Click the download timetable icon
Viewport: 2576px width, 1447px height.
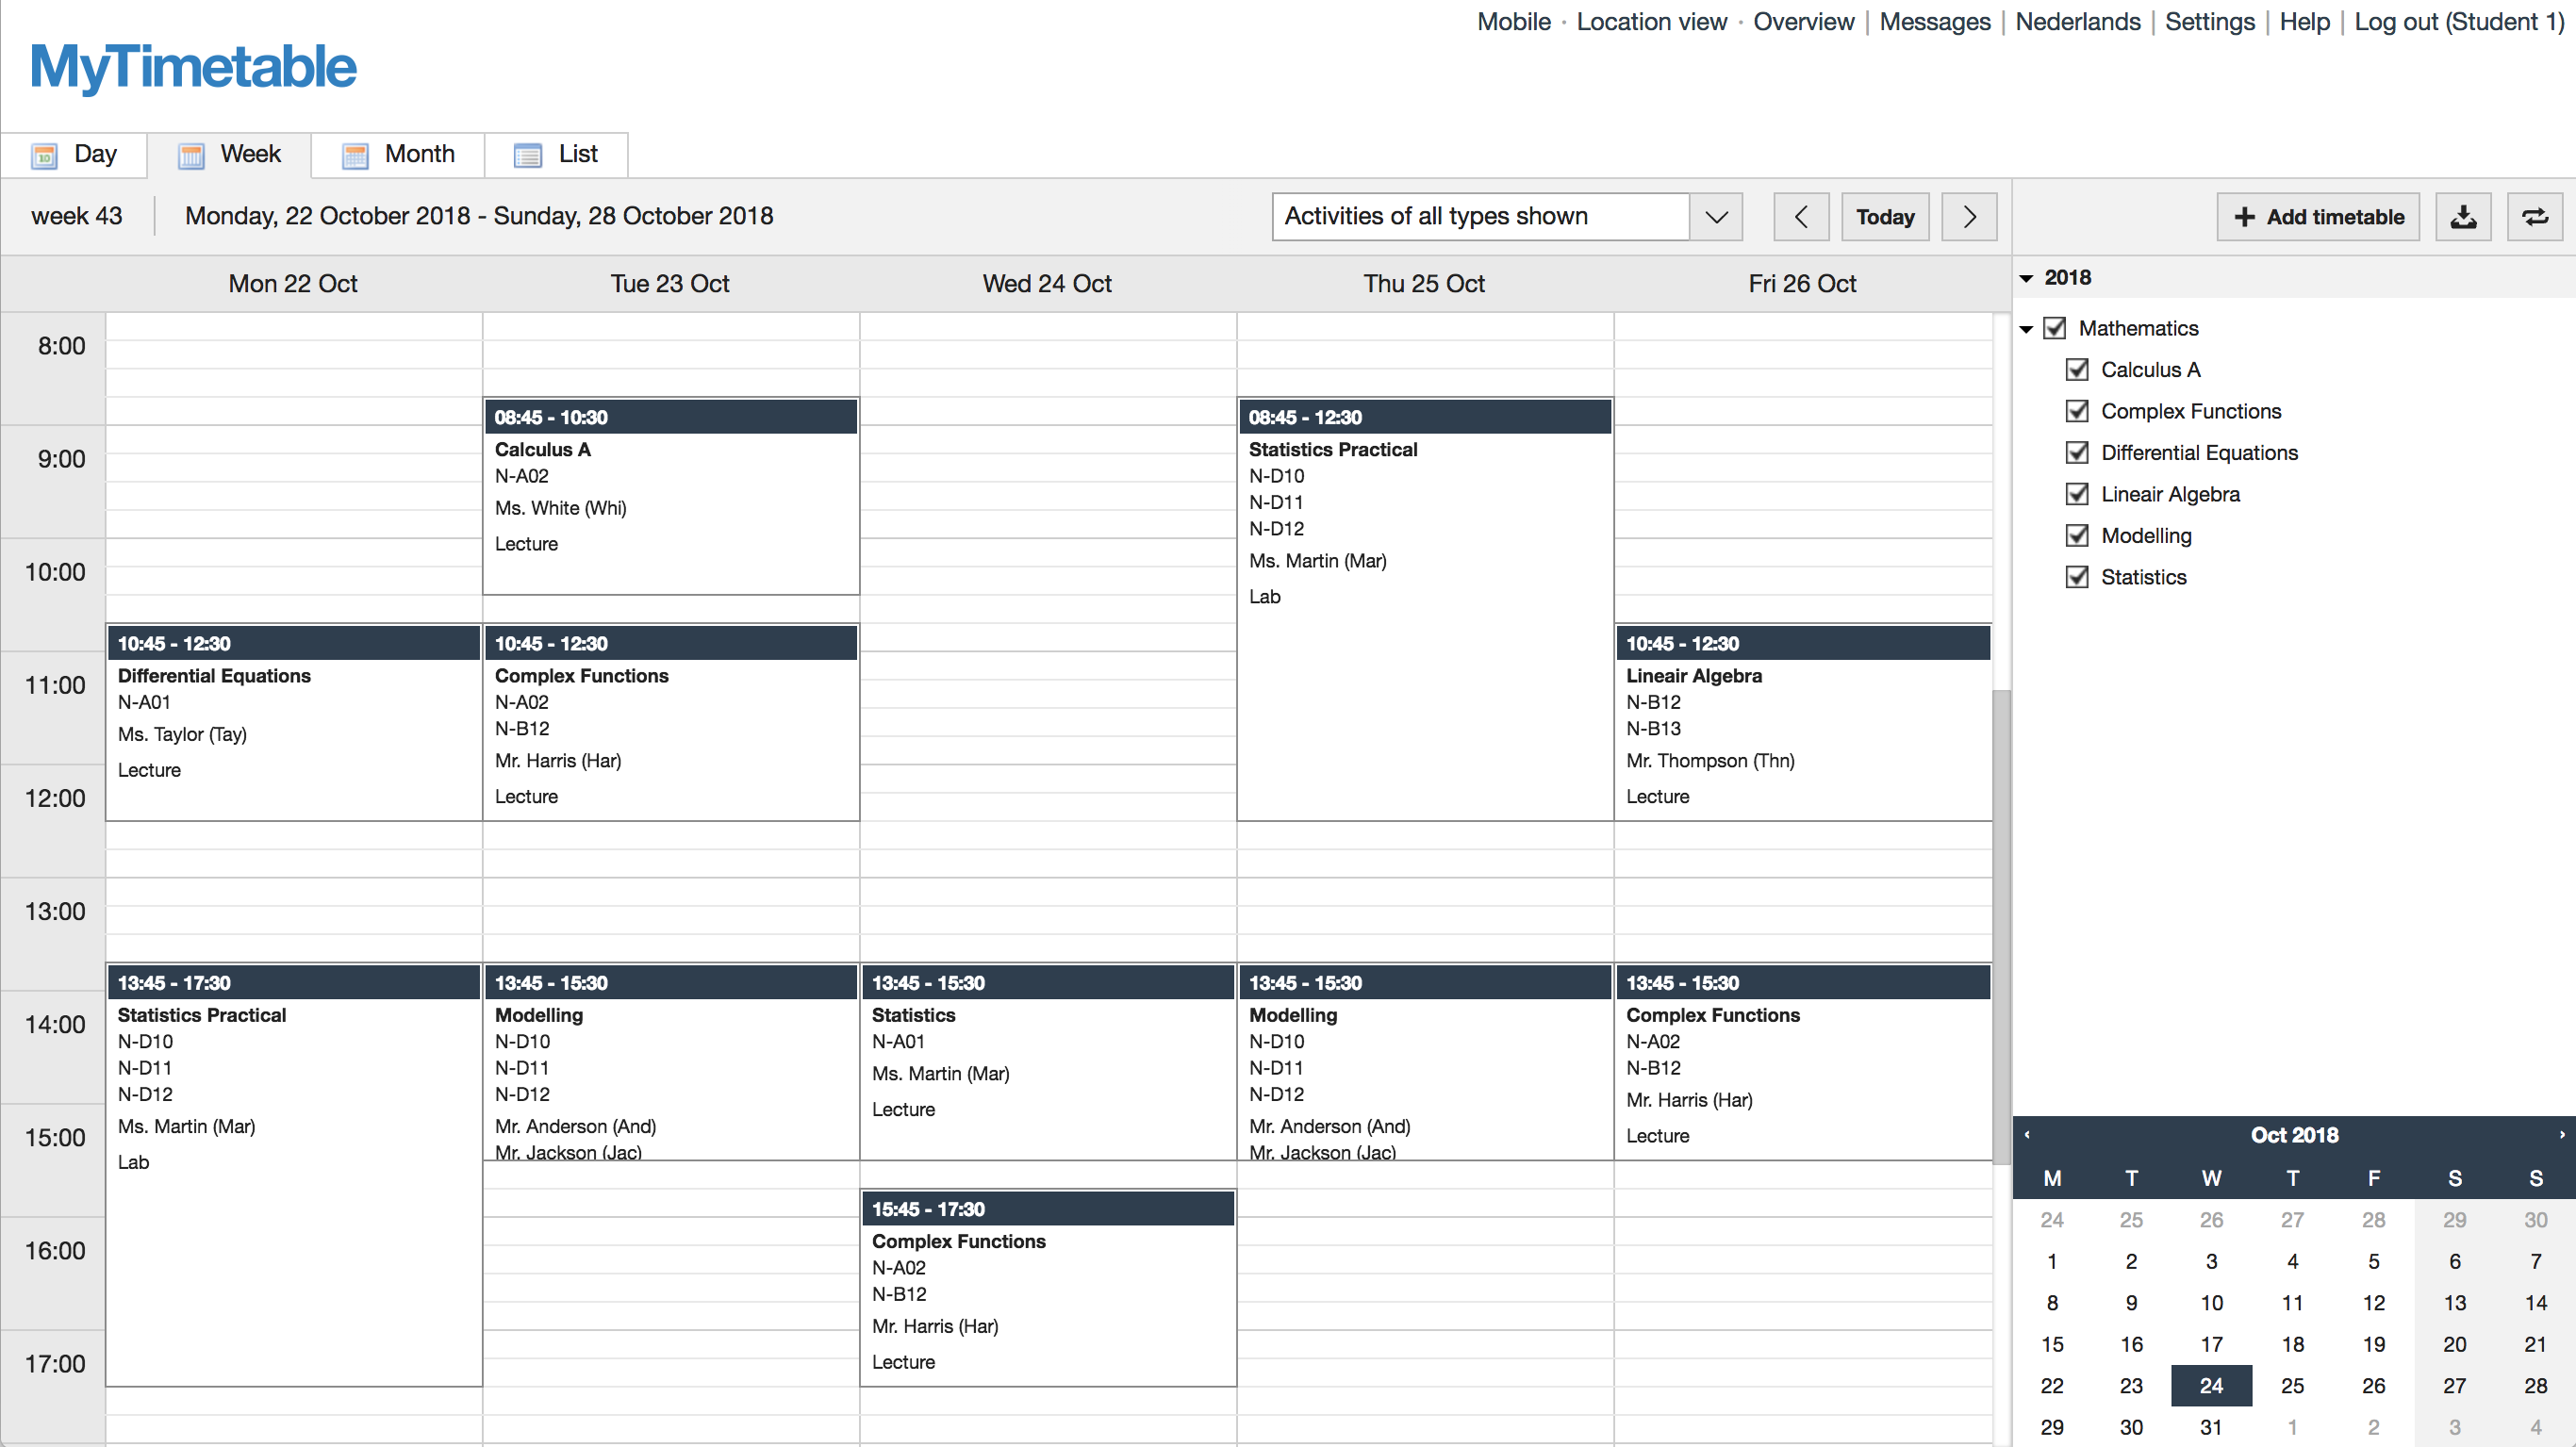[x=2464, y=216]
